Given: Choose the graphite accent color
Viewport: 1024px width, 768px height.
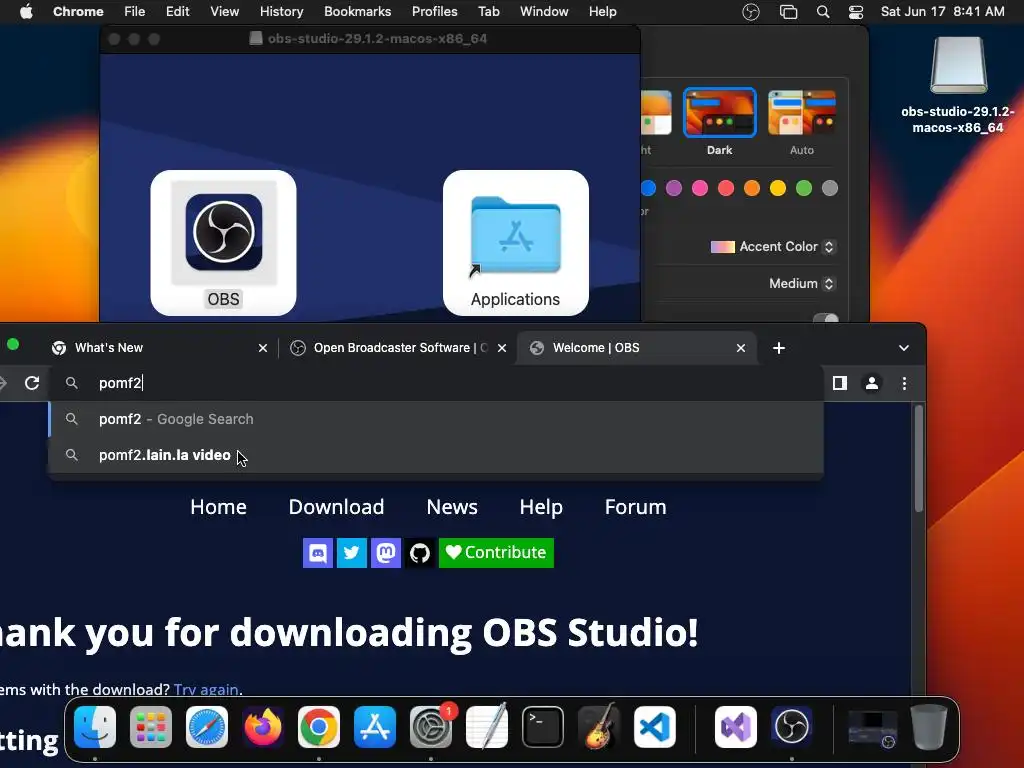Looking at the screenshot, I should tap(830, 189).
